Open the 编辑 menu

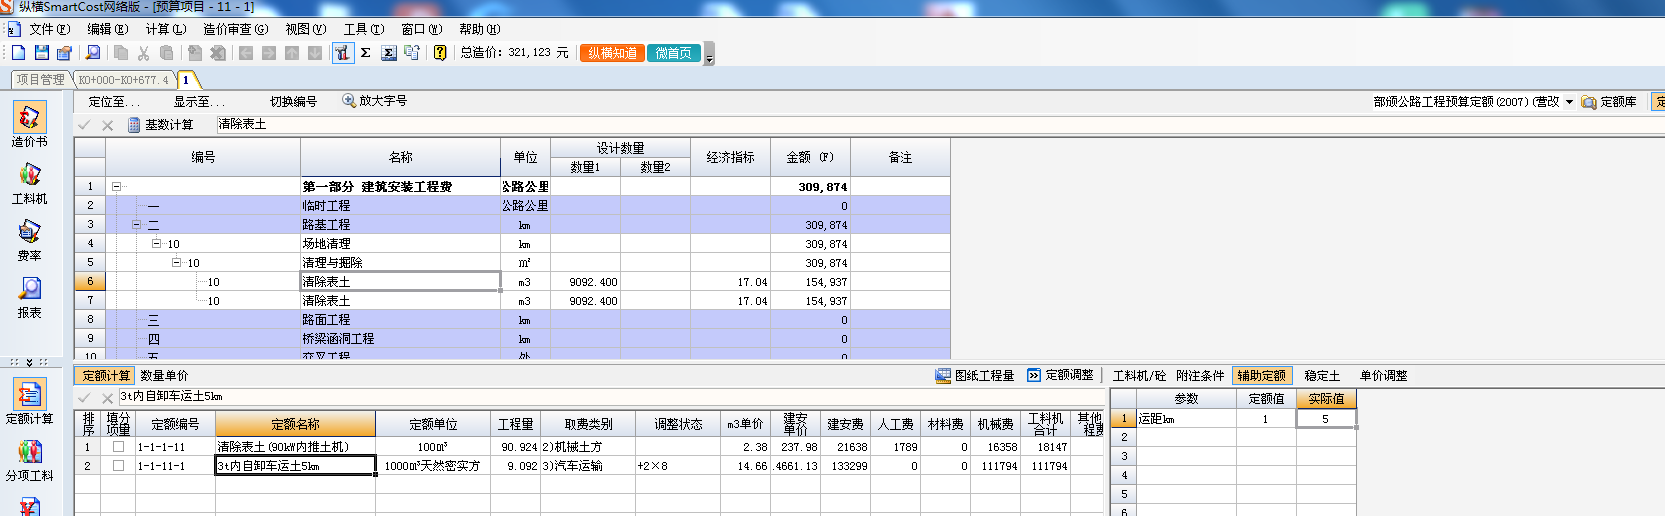(x=107, y=29)
